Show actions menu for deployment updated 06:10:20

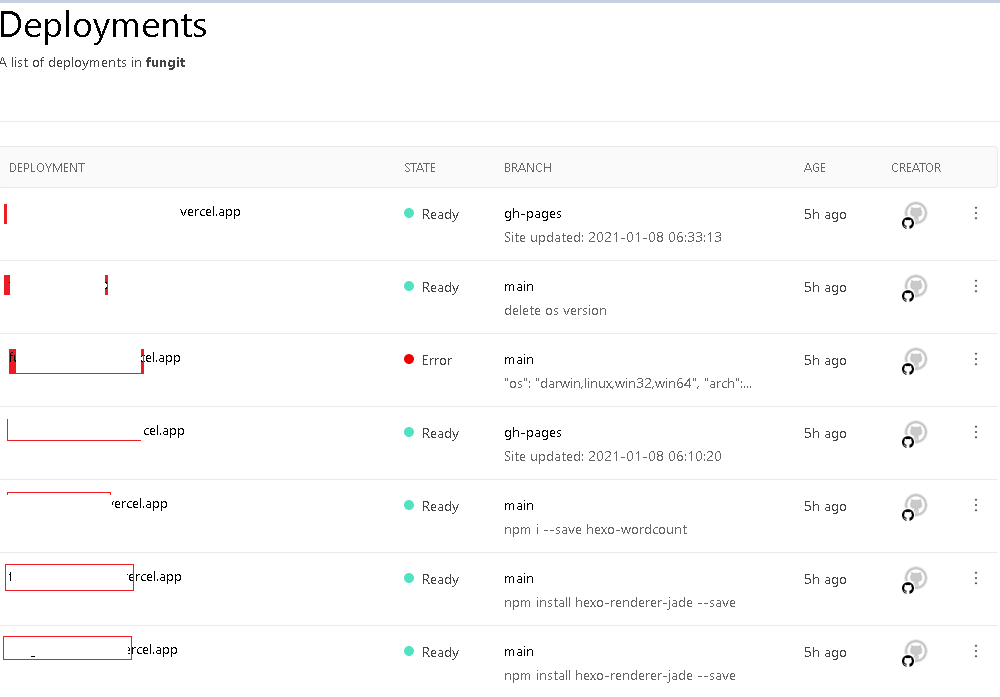pyautogui.click(x=976, y=432)
